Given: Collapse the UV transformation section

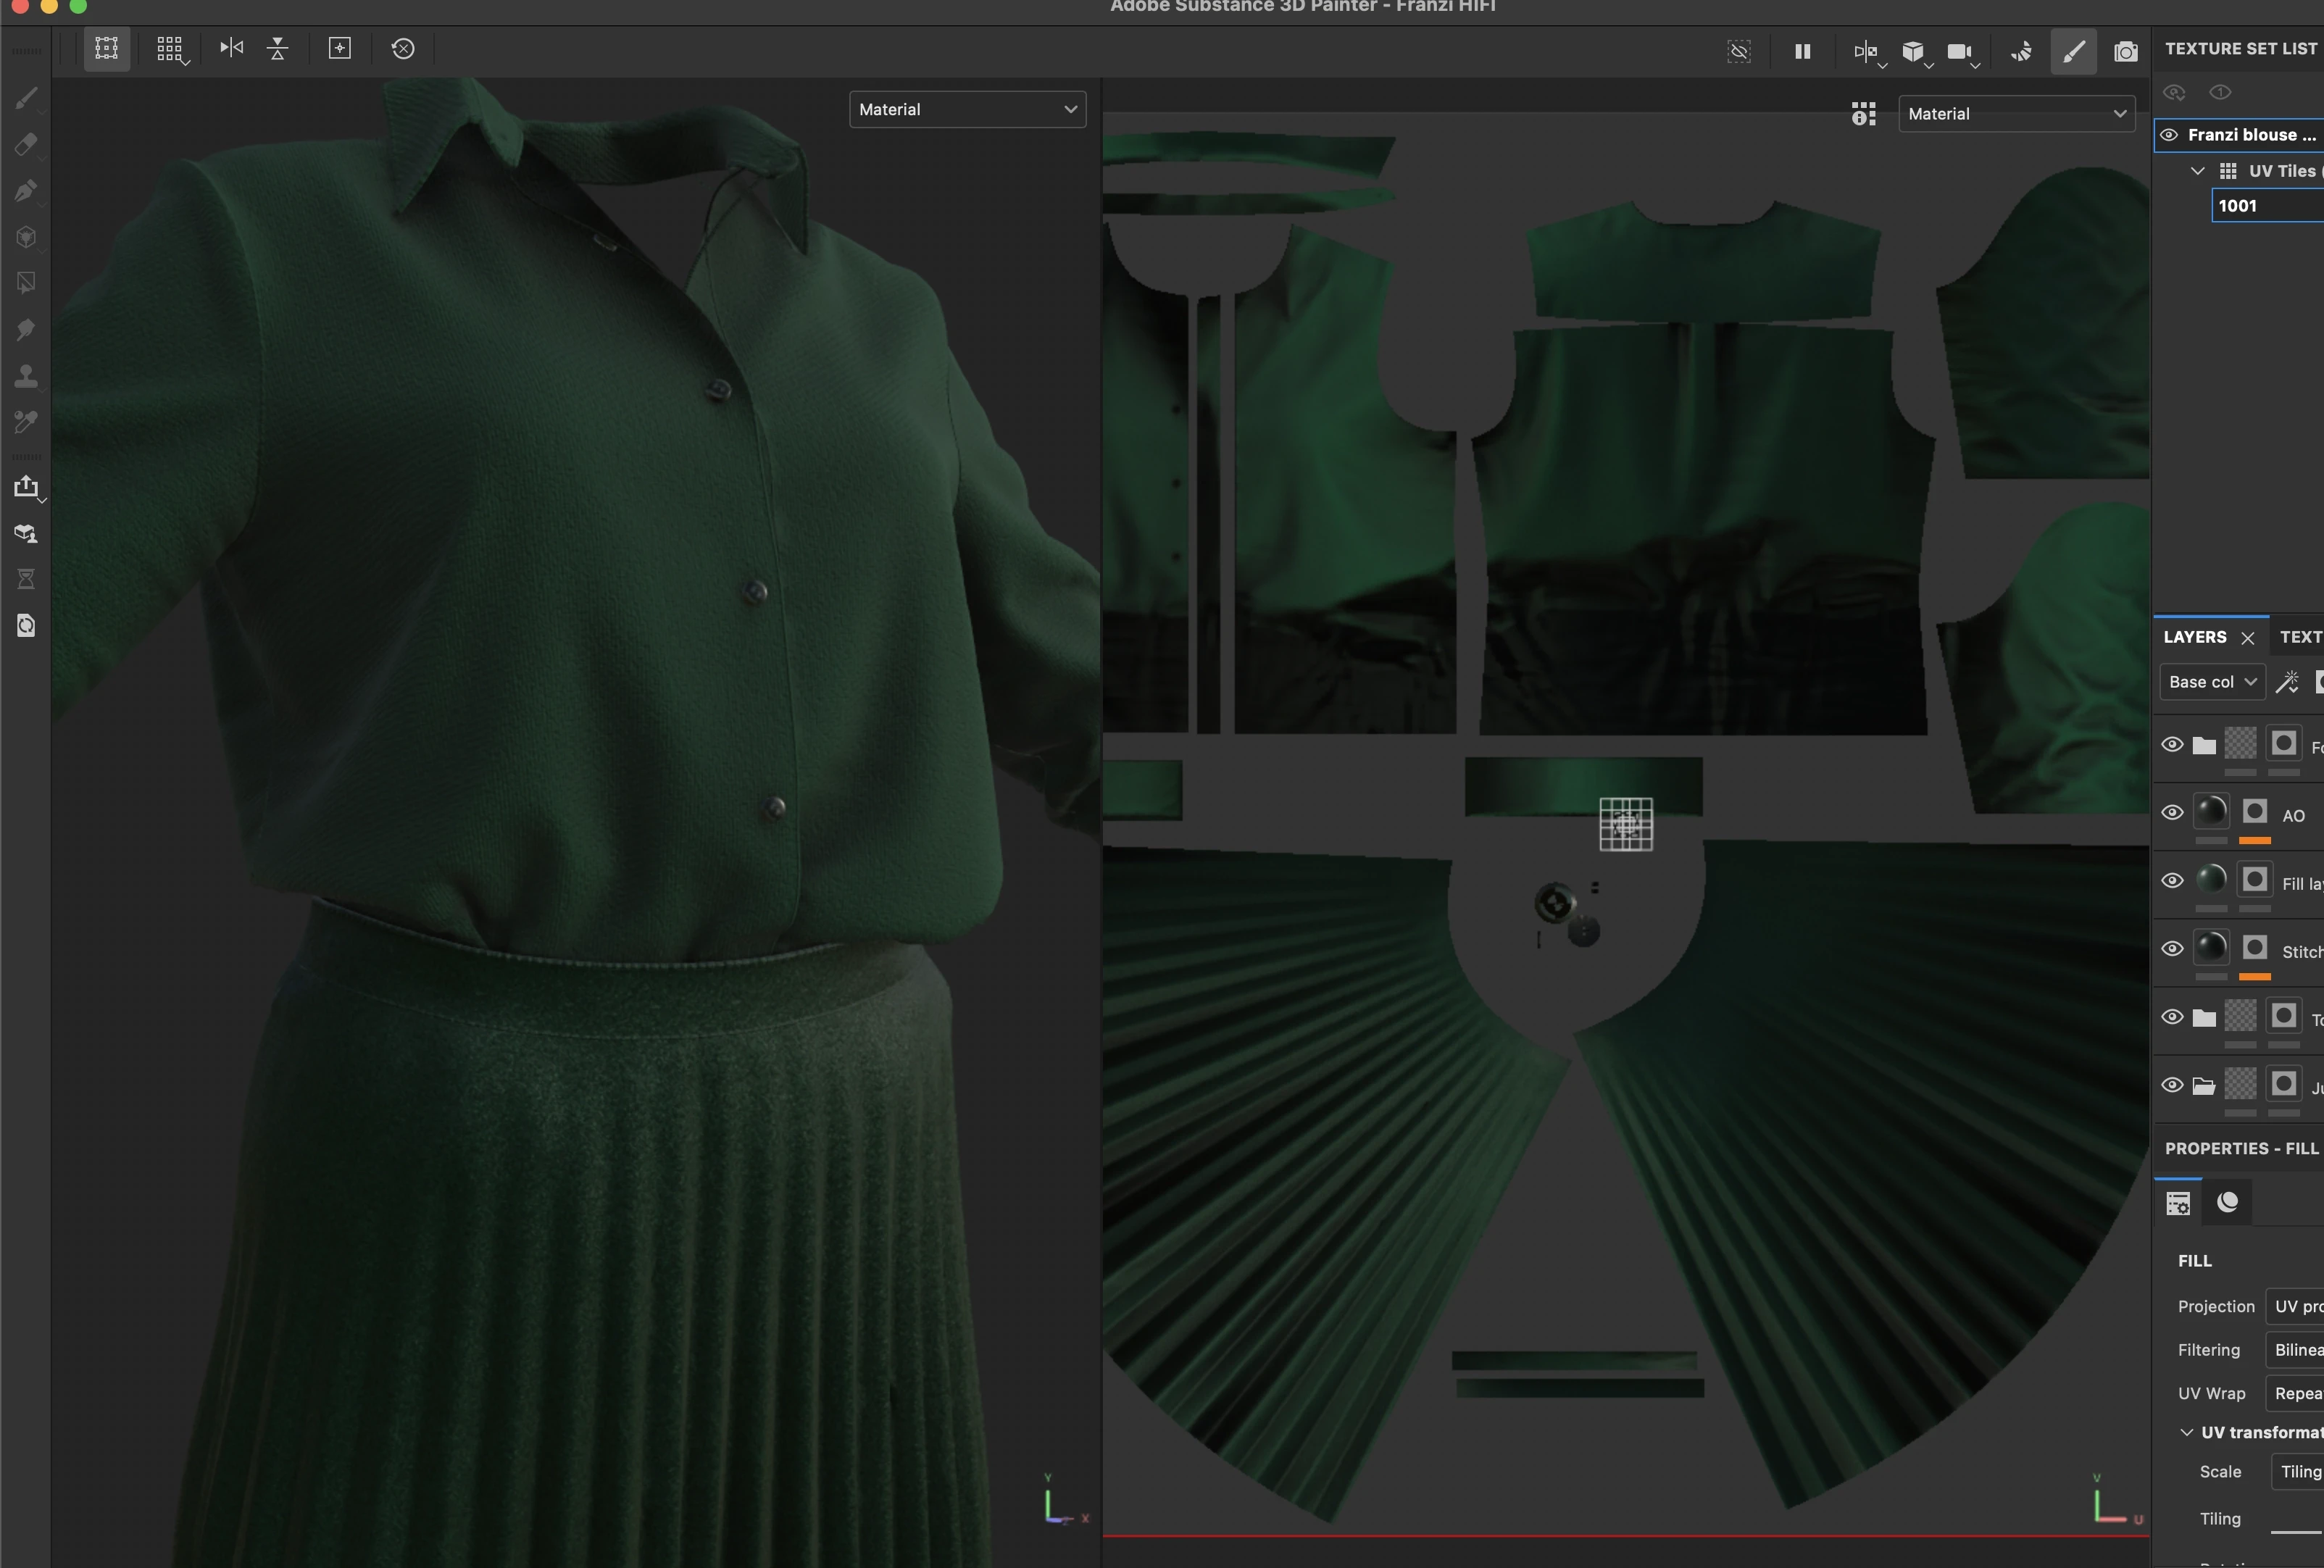Looking at the screenshot, I should coord(2187,1433).
